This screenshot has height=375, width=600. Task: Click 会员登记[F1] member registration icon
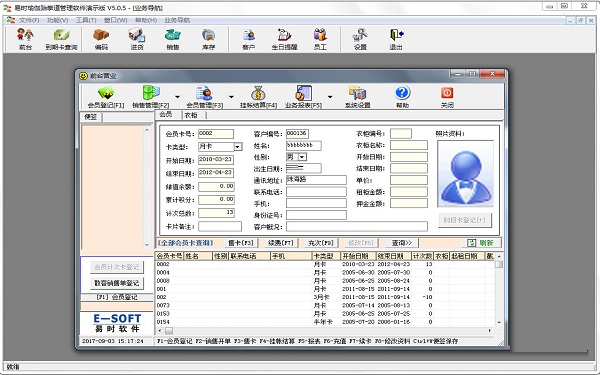point(106,97)
